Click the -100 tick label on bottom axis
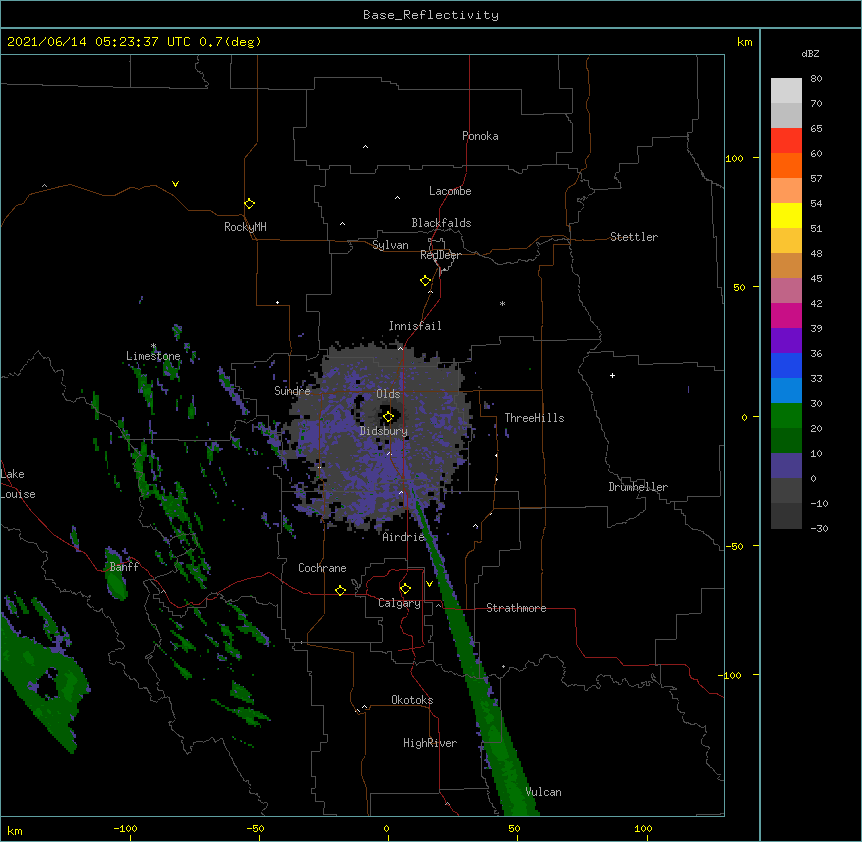 point(125,829)
